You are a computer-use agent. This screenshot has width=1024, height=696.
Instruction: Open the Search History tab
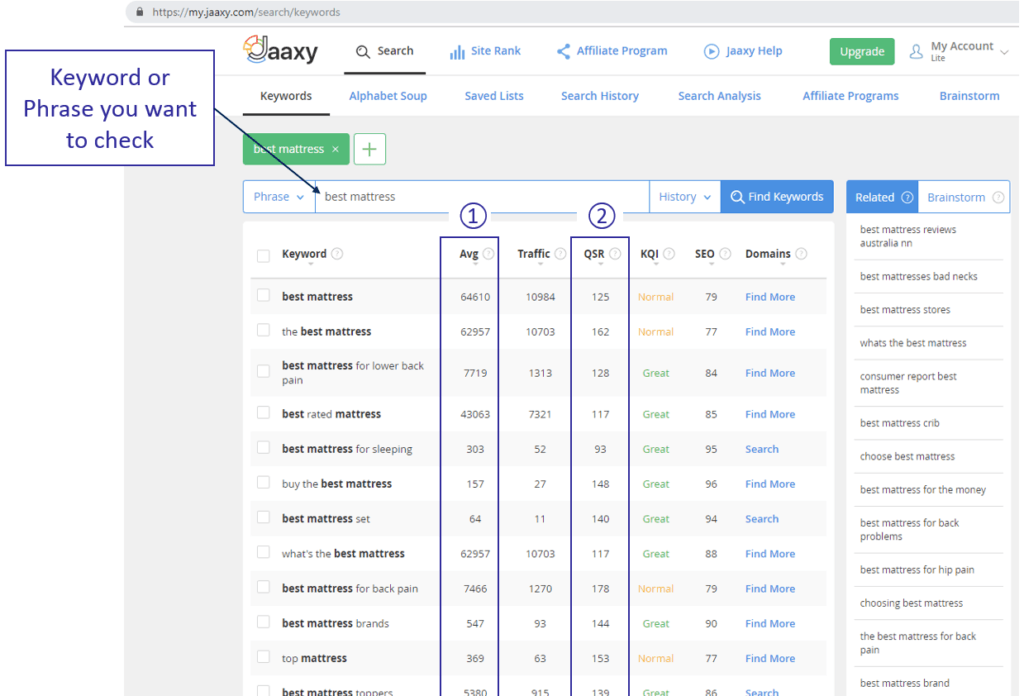[600, 96]
